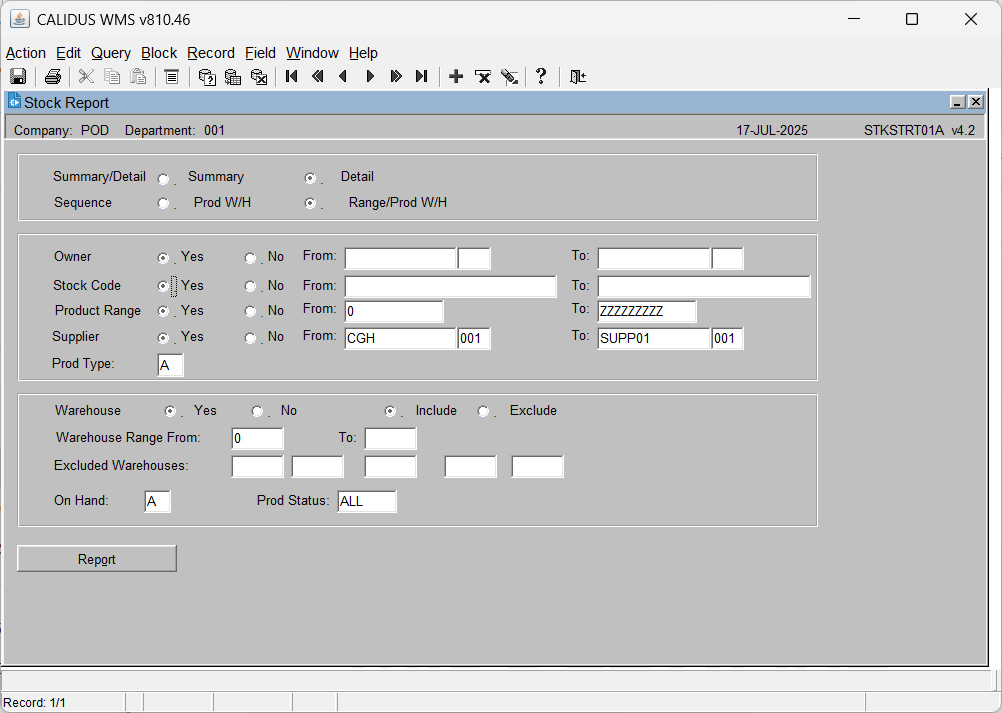Click the Report button
This screenshot has height=713, width=1002.
coord(96,559)
